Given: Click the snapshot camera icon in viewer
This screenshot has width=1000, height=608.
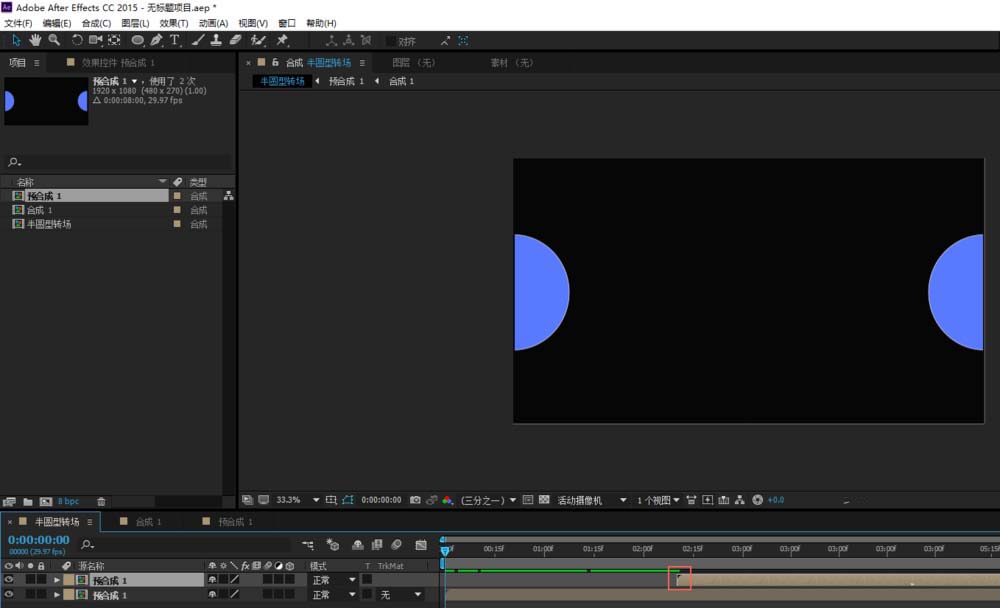Looking at the screenshot, I should [x=415, y=500].
